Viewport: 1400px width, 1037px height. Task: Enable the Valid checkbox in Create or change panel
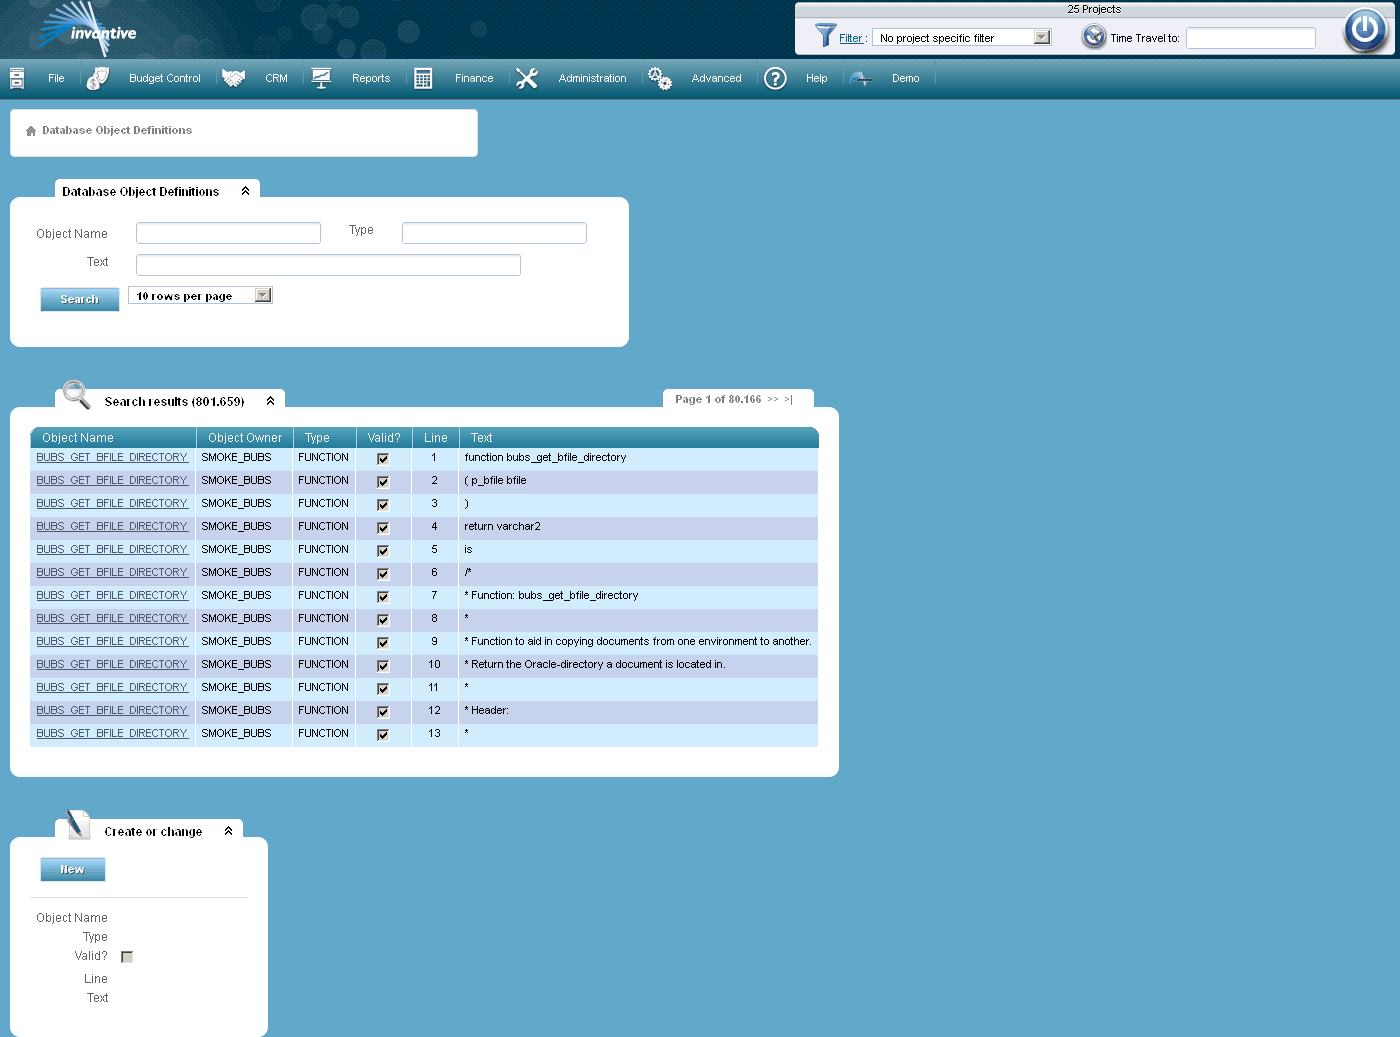(127, 956)
